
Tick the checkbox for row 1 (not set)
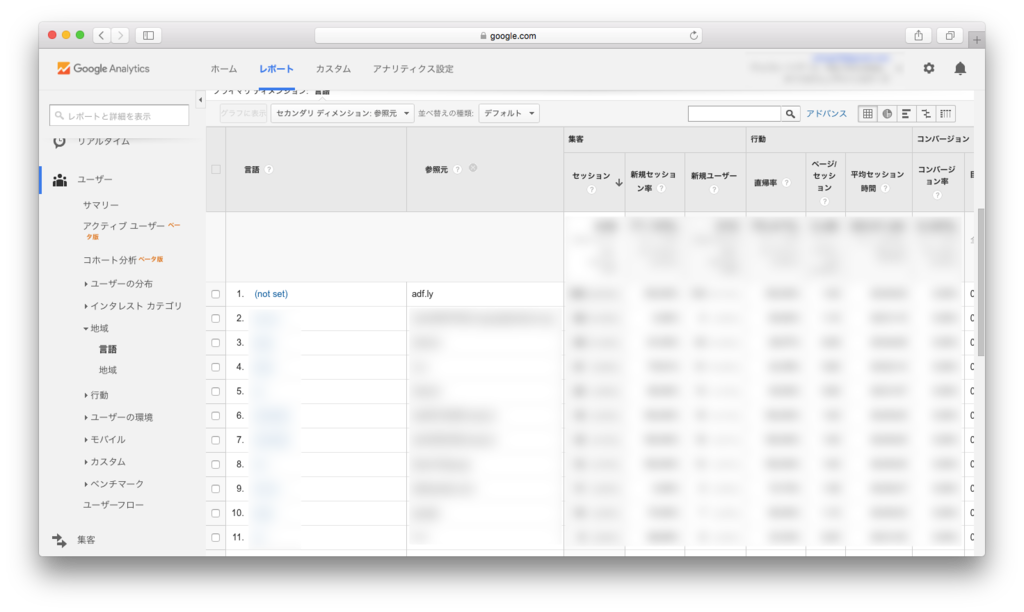pos(216,294)
